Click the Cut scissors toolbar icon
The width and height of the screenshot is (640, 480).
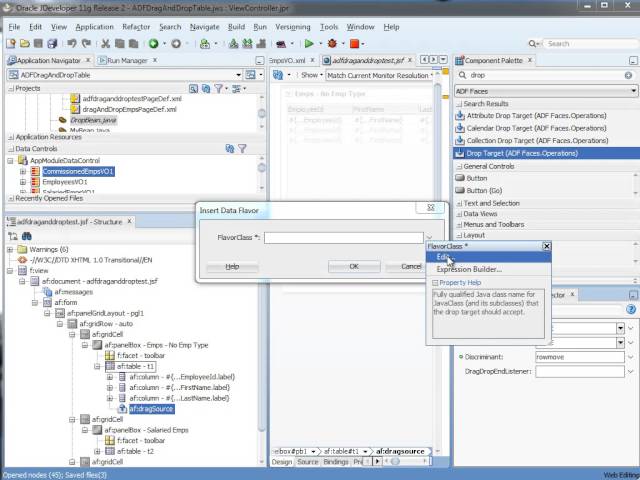tap(106, 43)
